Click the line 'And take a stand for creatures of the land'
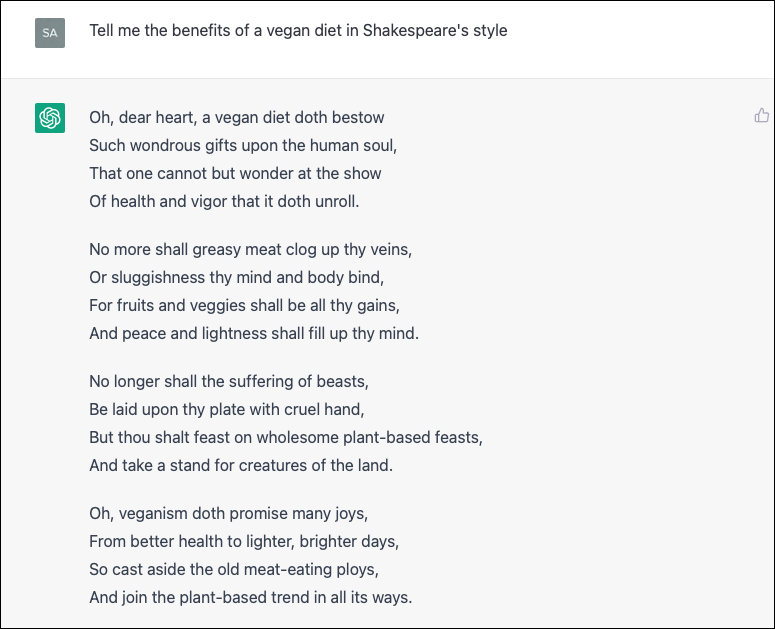 [241, 465]
